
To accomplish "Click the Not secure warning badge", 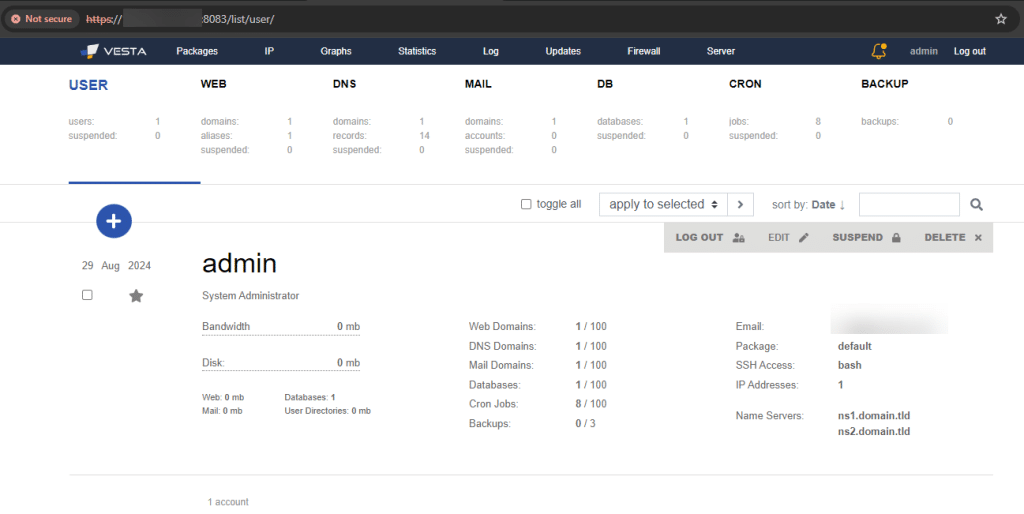I will (42, 19).
